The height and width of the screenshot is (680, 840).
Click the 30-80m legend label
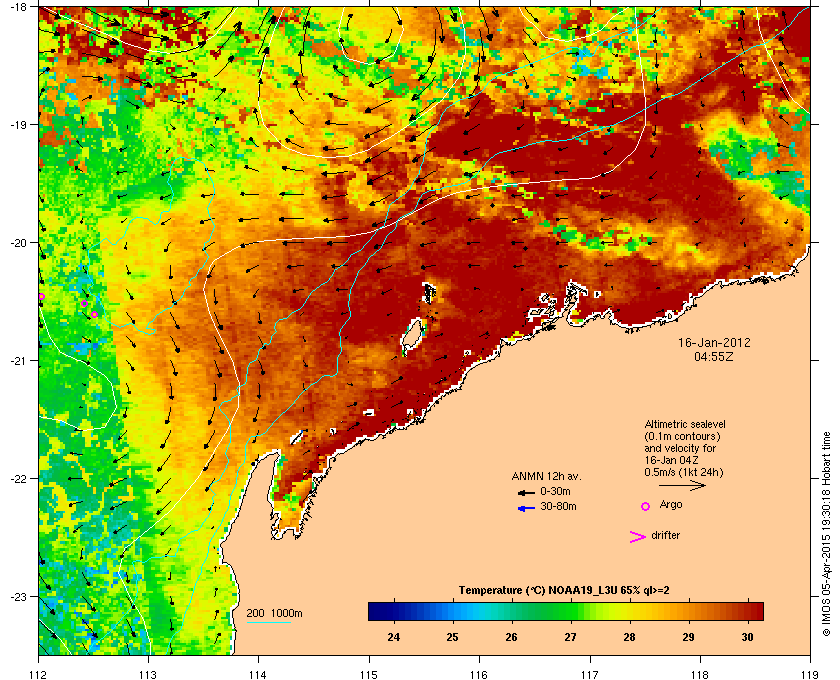pos(558,506)
